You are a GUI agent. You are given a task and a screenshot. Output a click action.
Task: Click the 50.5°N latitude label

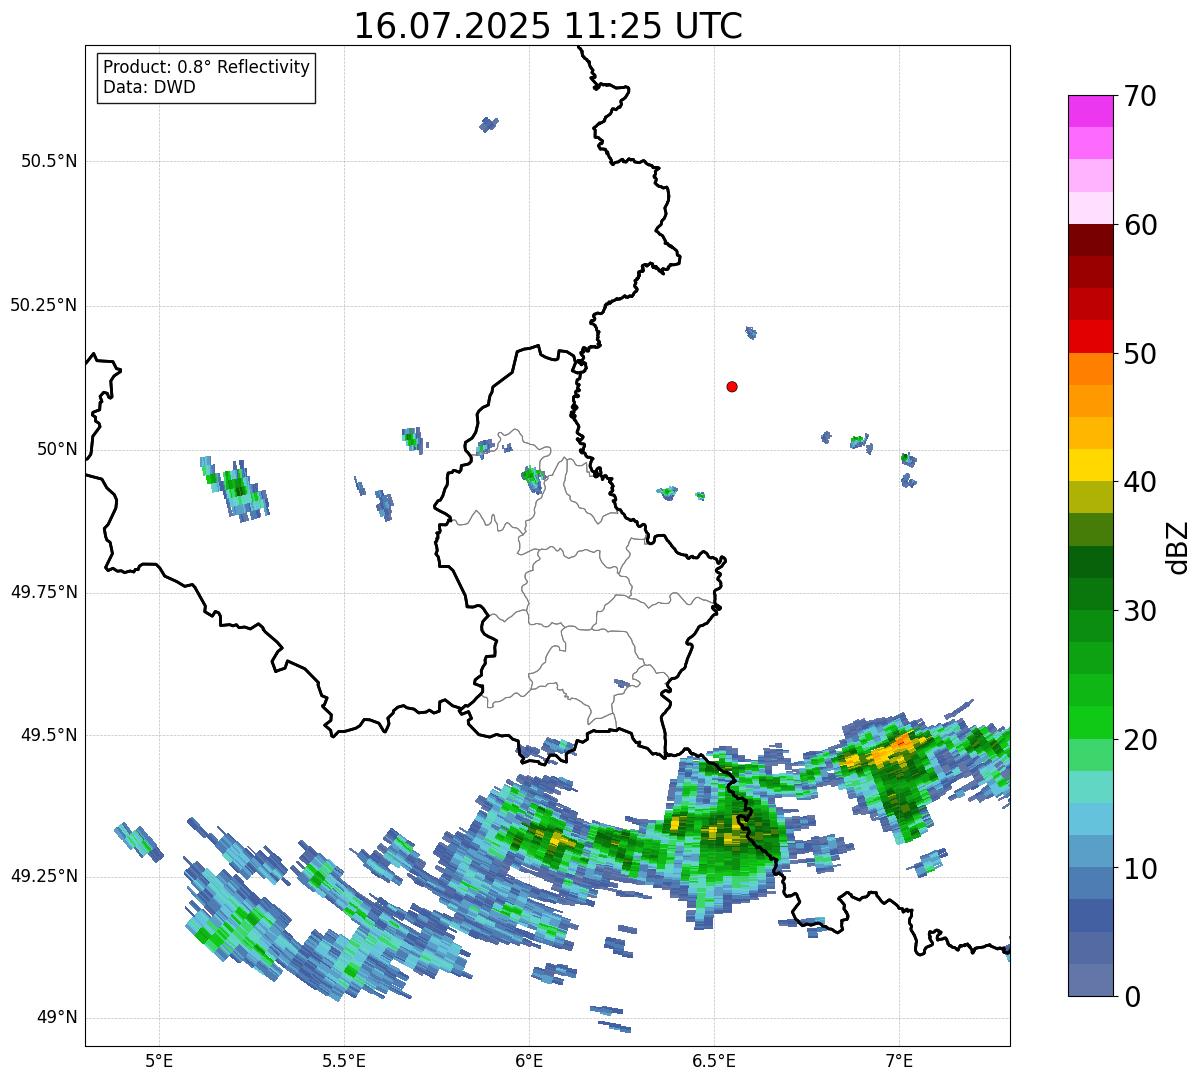49,161
